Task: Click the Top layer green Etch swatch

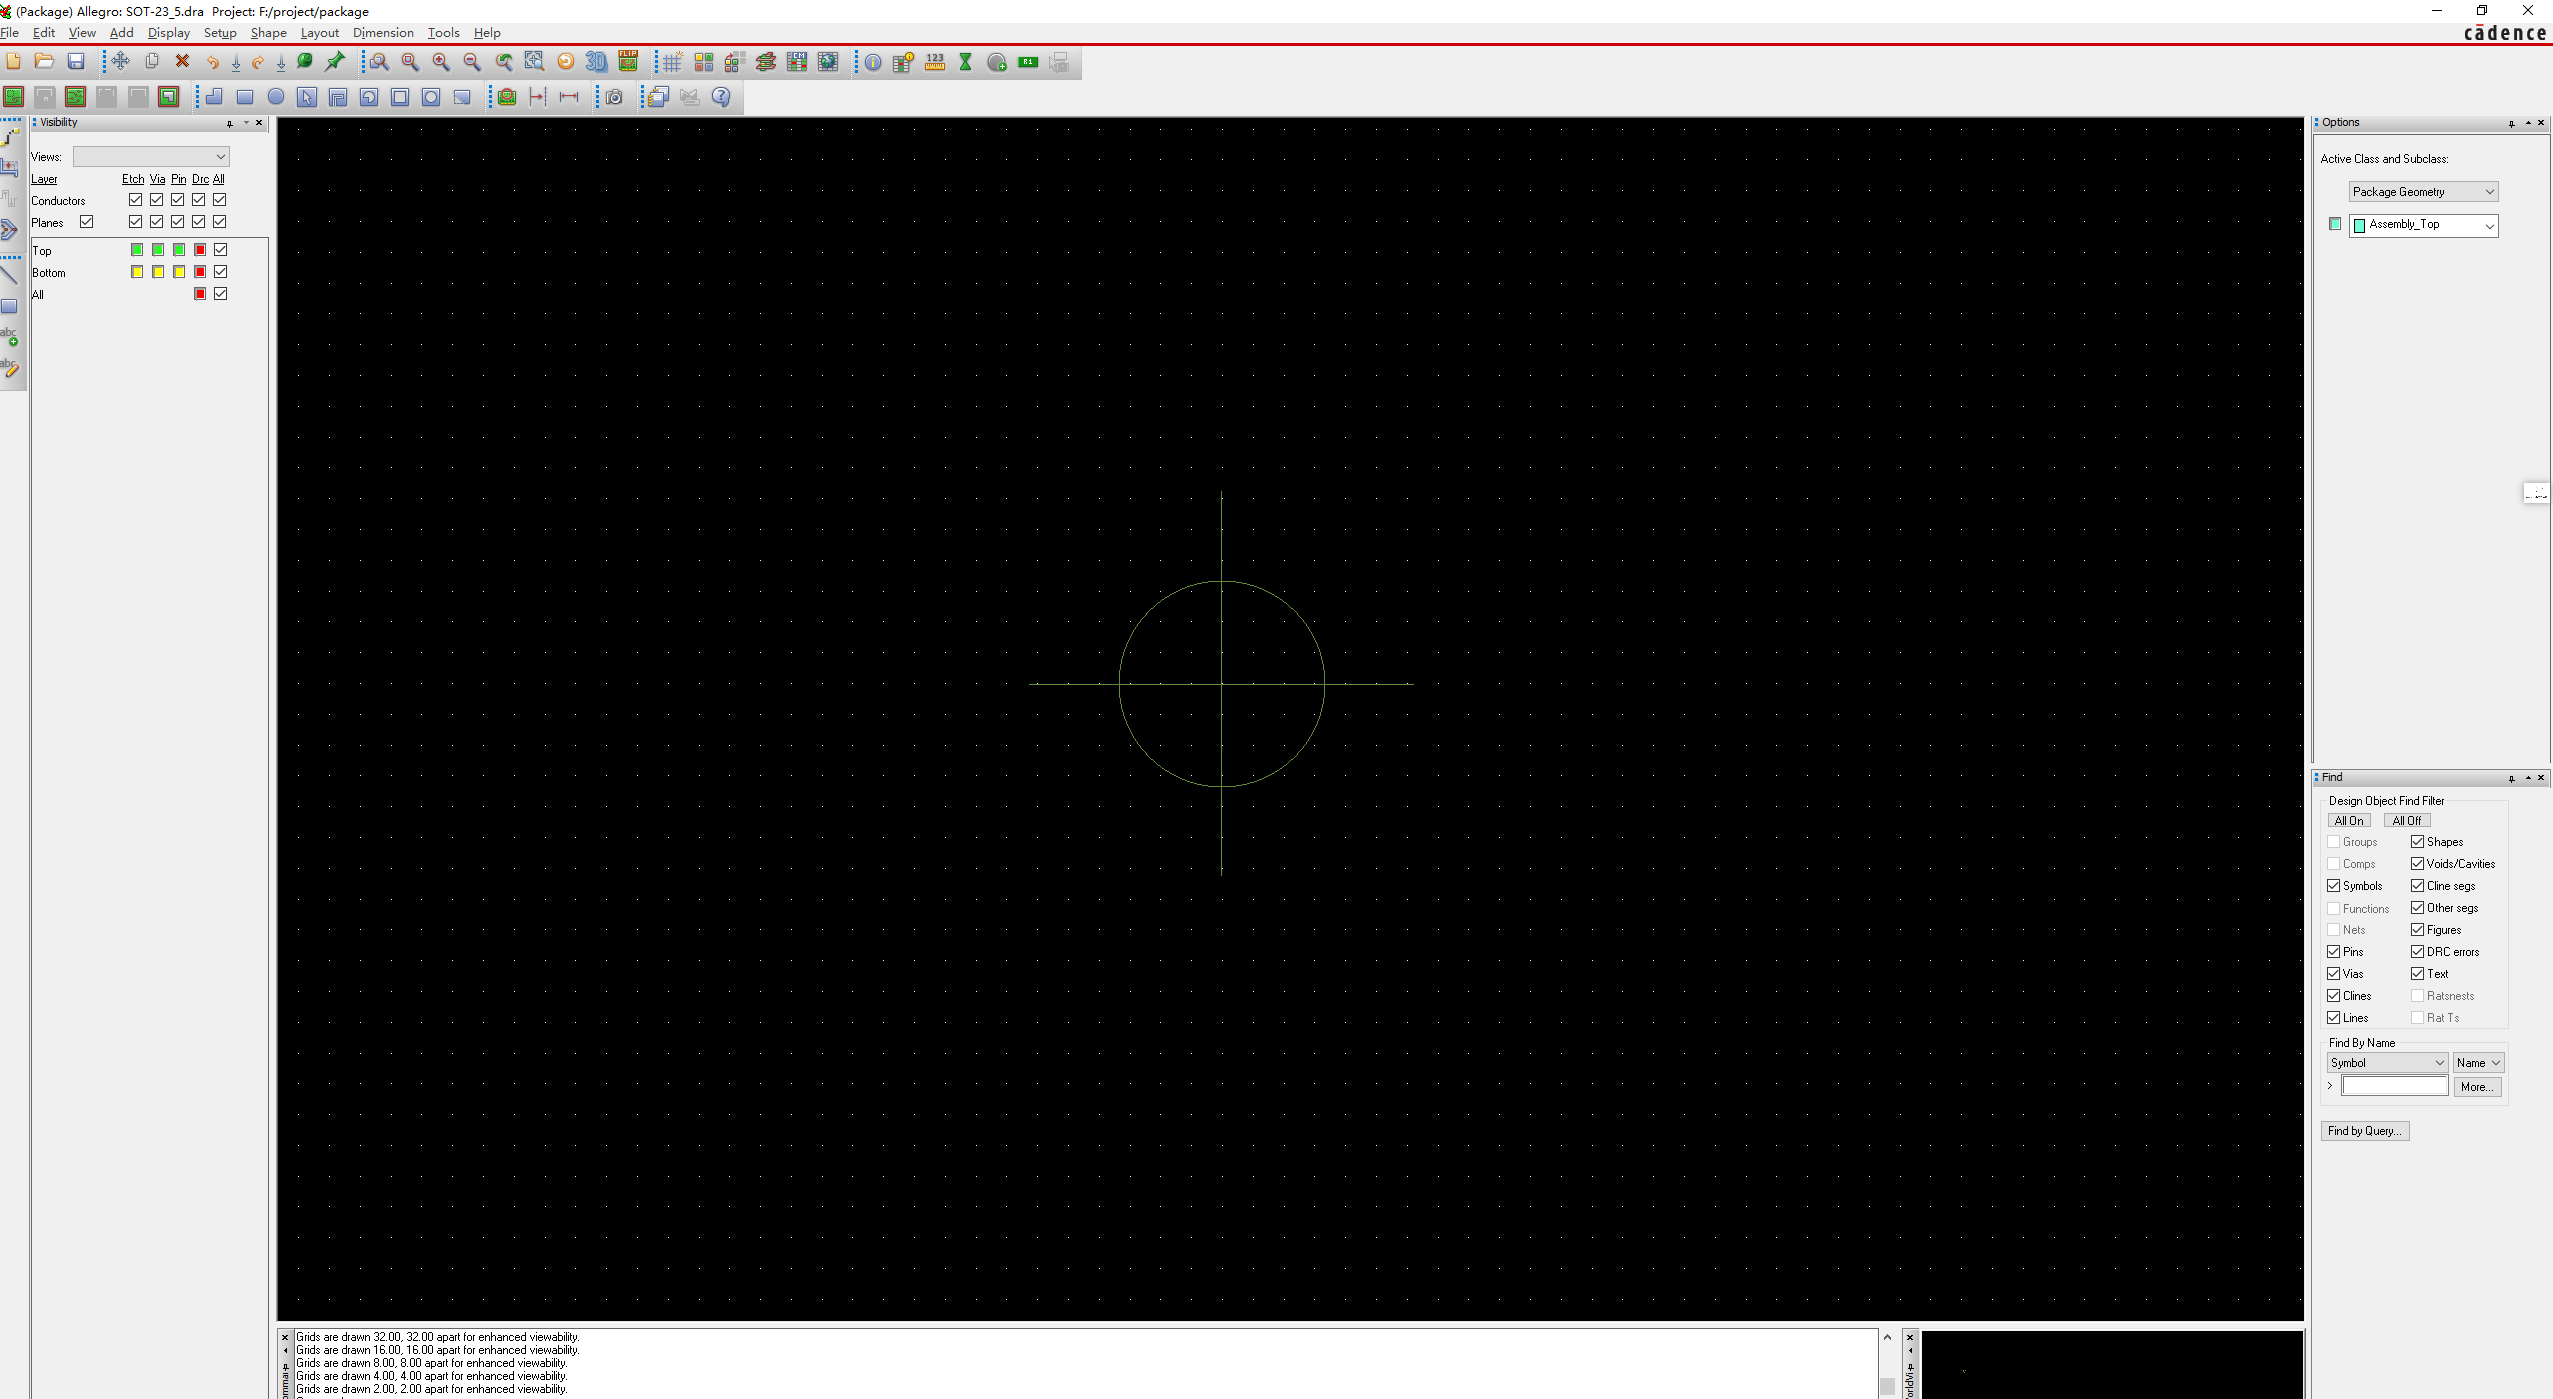Action: pos(137,250)
